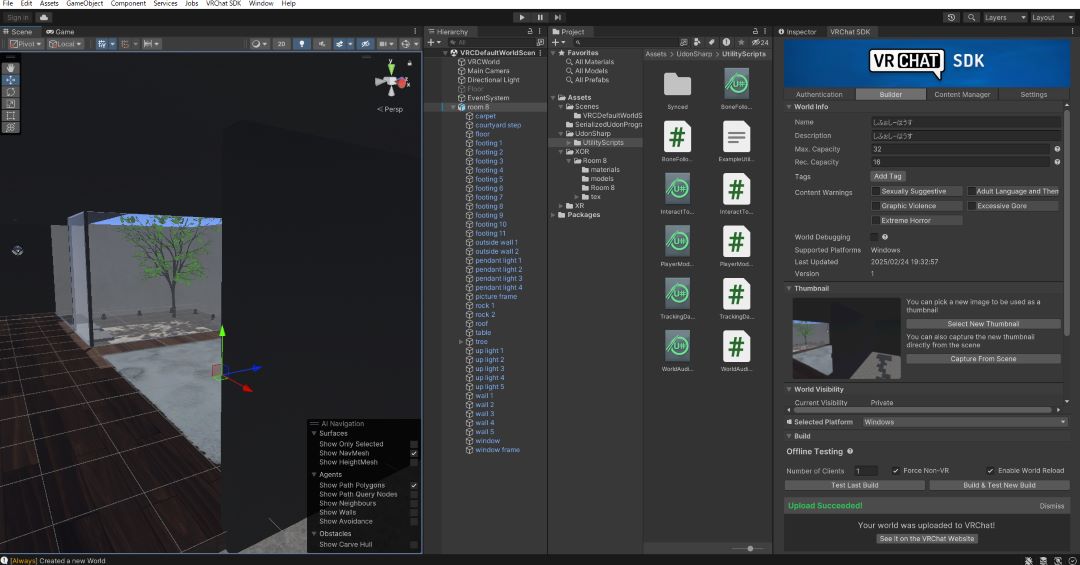
Task: Click the Project panel create plus button
Action: (559, 43)
